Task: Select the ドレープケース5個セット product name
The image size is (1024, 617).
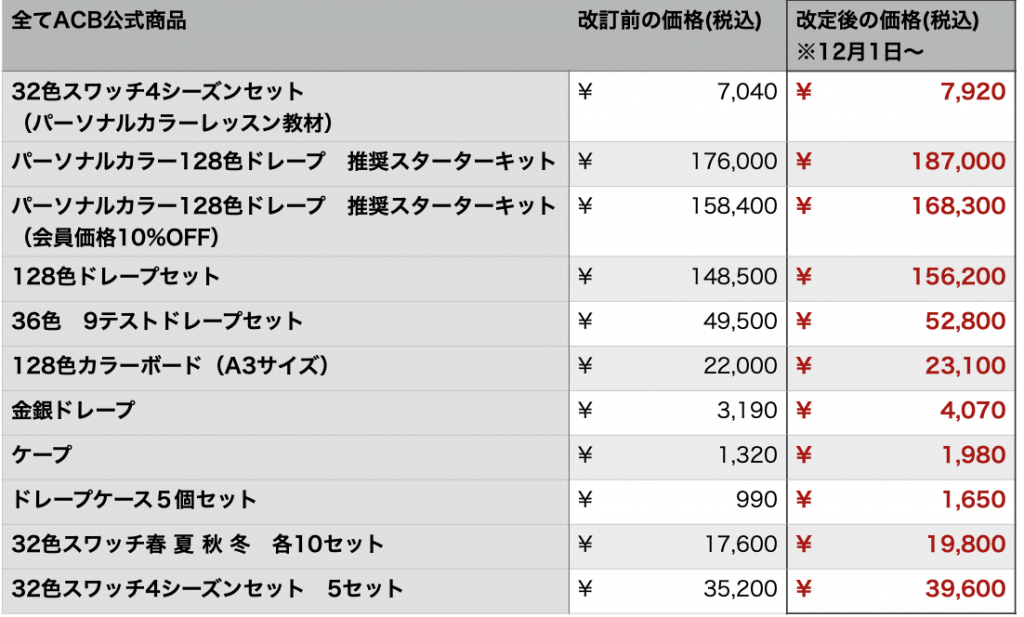Action: (x=134, y=500)
